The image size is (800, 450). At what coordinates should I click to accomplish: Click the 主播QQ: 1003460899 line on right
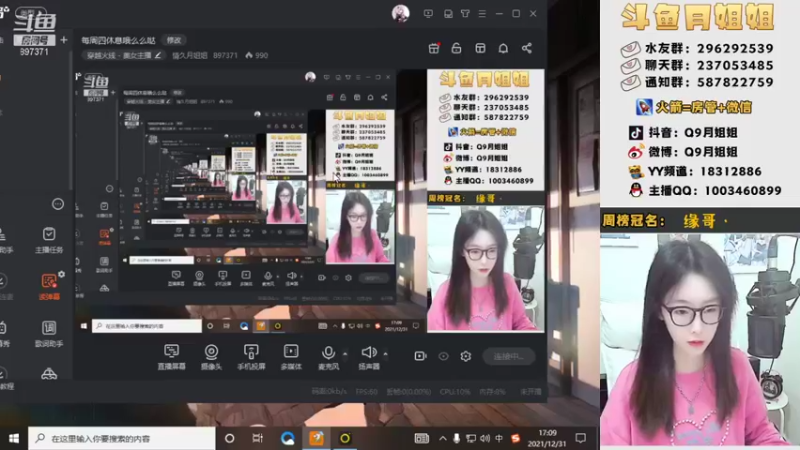pos(705,191)
